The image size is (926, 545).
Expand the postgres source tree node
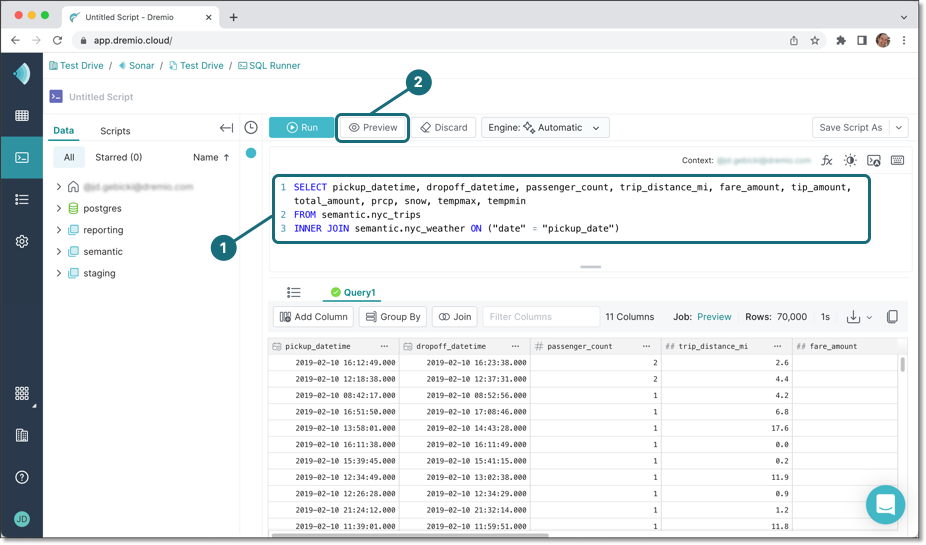coord(59,209)
